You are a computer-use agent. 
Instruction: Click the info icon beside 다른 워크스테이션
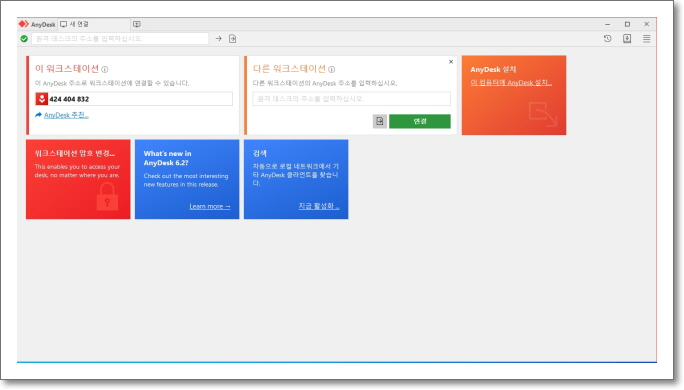[x=332, y=69]
